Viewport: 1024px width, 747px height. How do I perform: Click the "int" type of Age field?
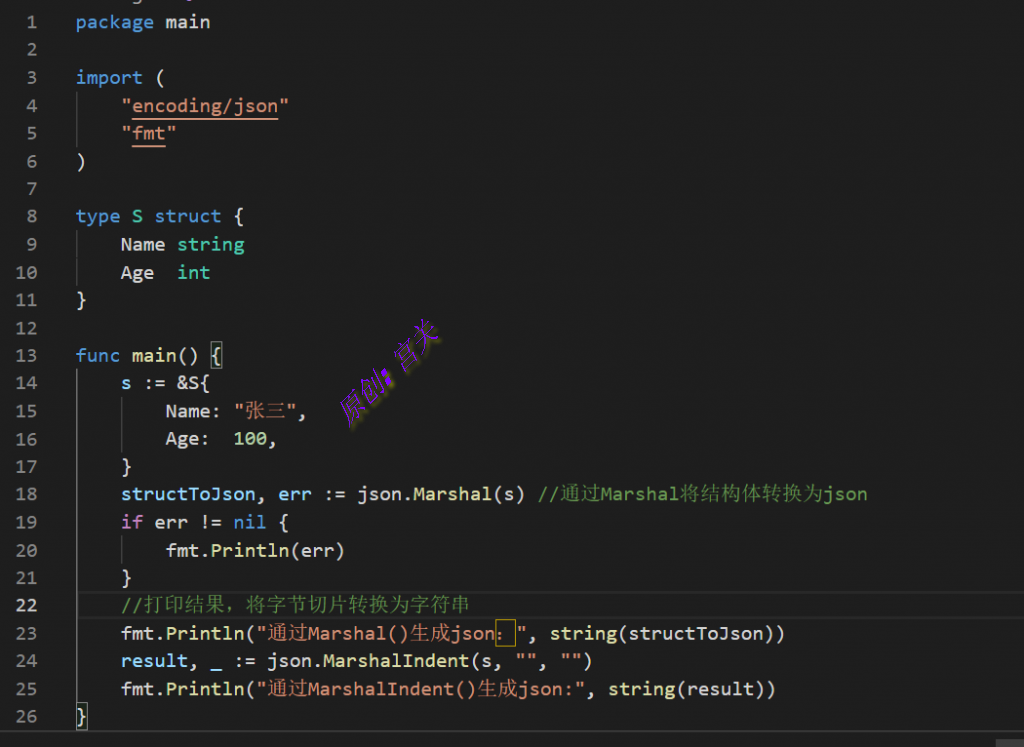pos(194,273)
